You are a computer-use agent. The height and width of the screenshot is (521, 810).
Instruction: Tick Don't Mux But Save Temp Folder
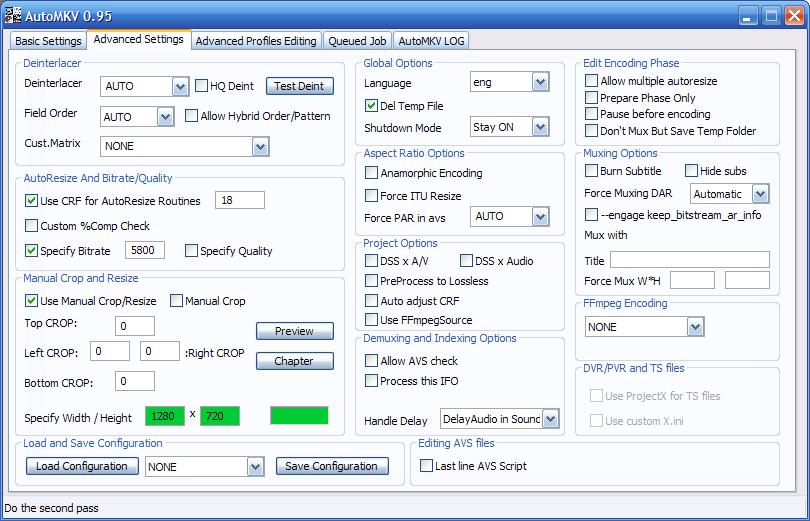[x=591, y=131]
